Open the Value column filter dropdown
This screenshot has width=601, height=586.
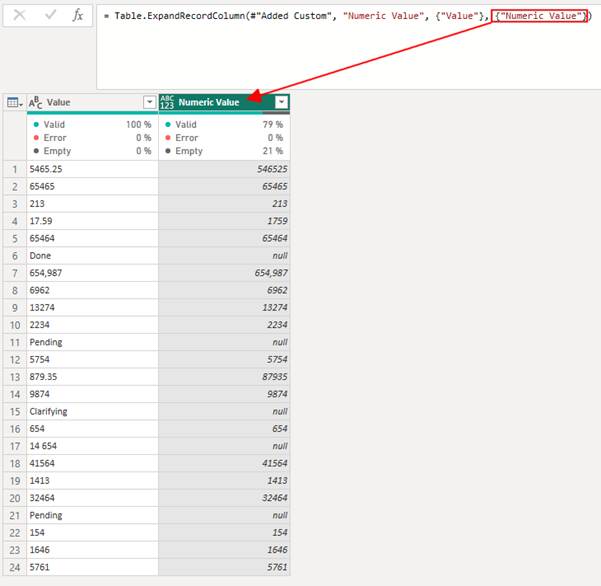point(150,102)
